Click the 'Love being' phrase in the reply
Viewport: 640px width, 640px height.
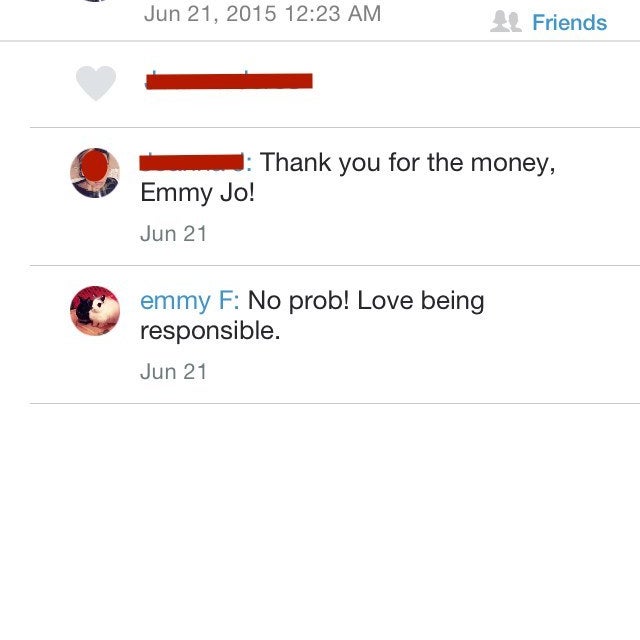421,301
